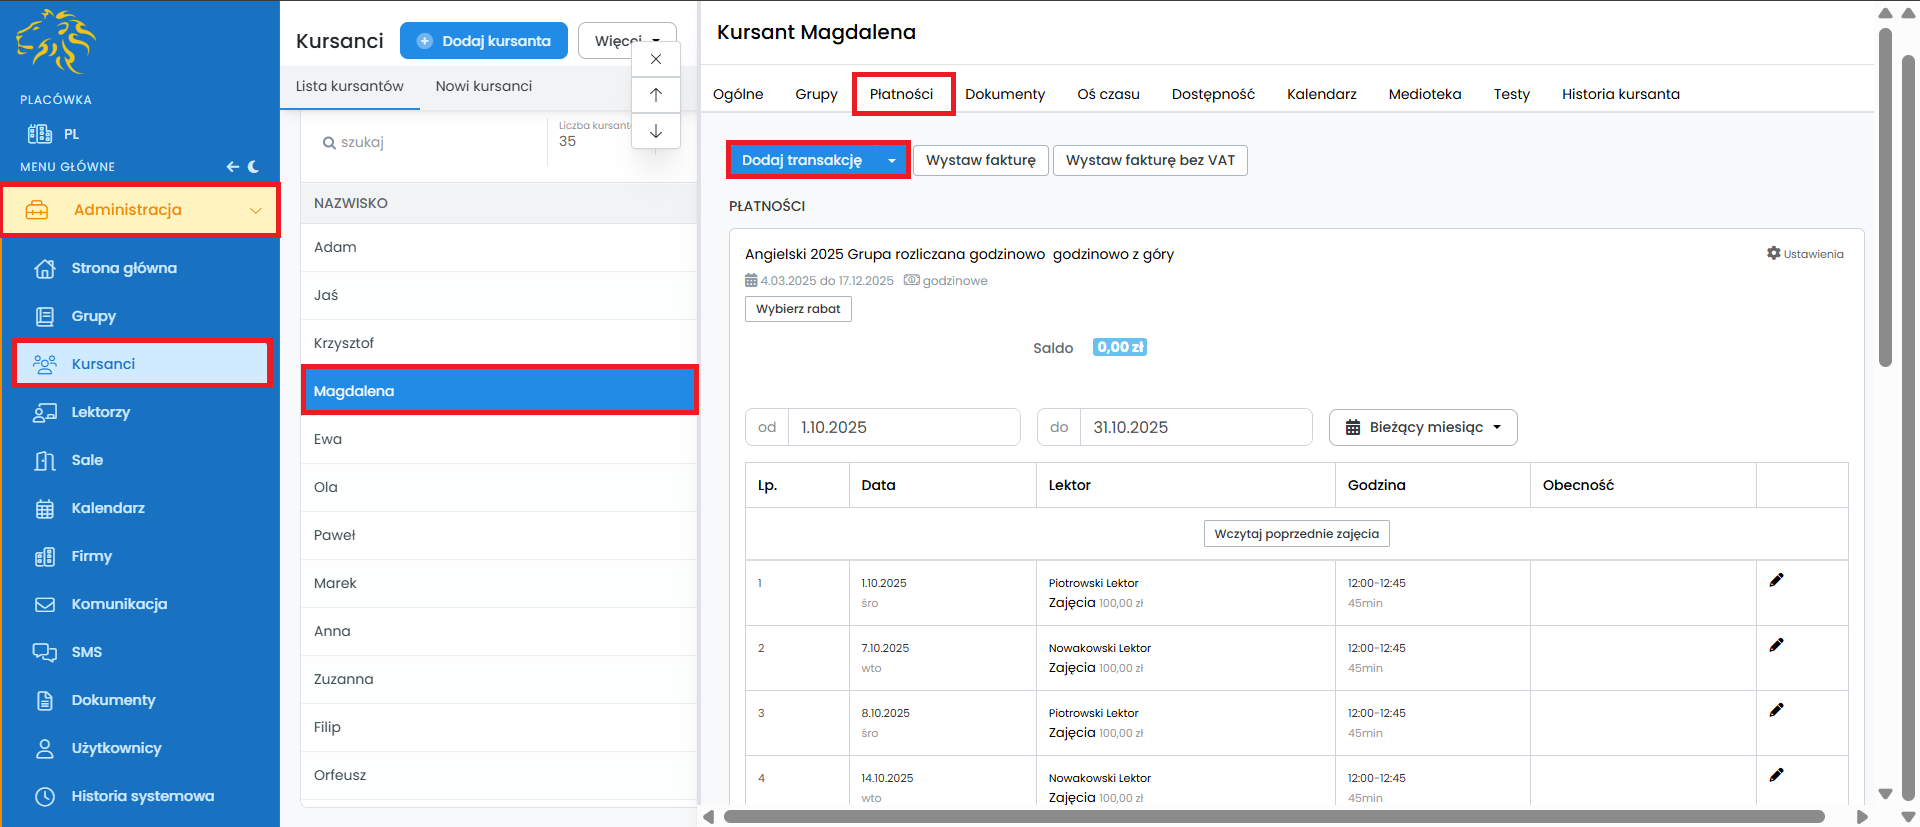The image size is (1920, 827).
Task: Click the od date field 1.10.2025
Action: tap(903, 427)
